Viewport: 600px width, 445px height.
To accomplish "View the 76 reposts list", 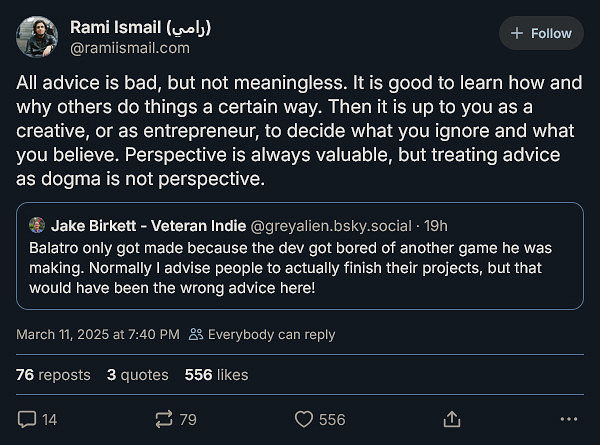I will [53, 375].
